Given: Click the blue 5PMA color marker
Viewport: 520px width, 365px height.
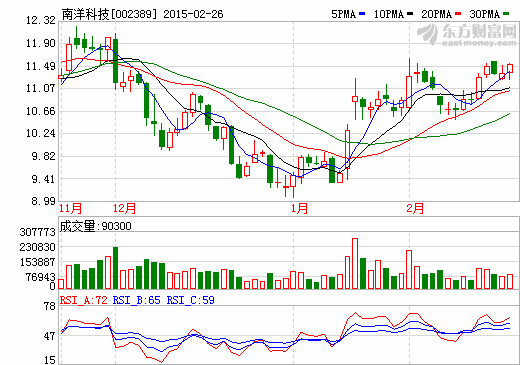Looking at the screenshot, I should coord(362,14).
